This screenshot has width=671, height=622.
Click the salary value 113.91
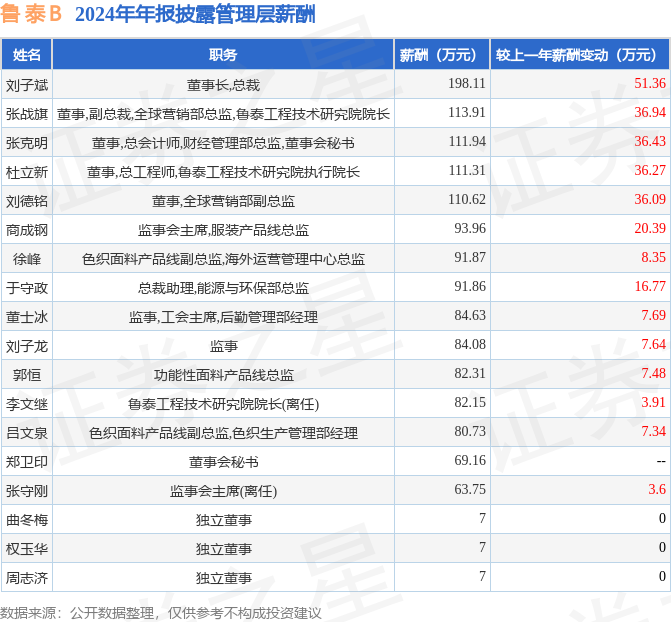click(467, 112)
